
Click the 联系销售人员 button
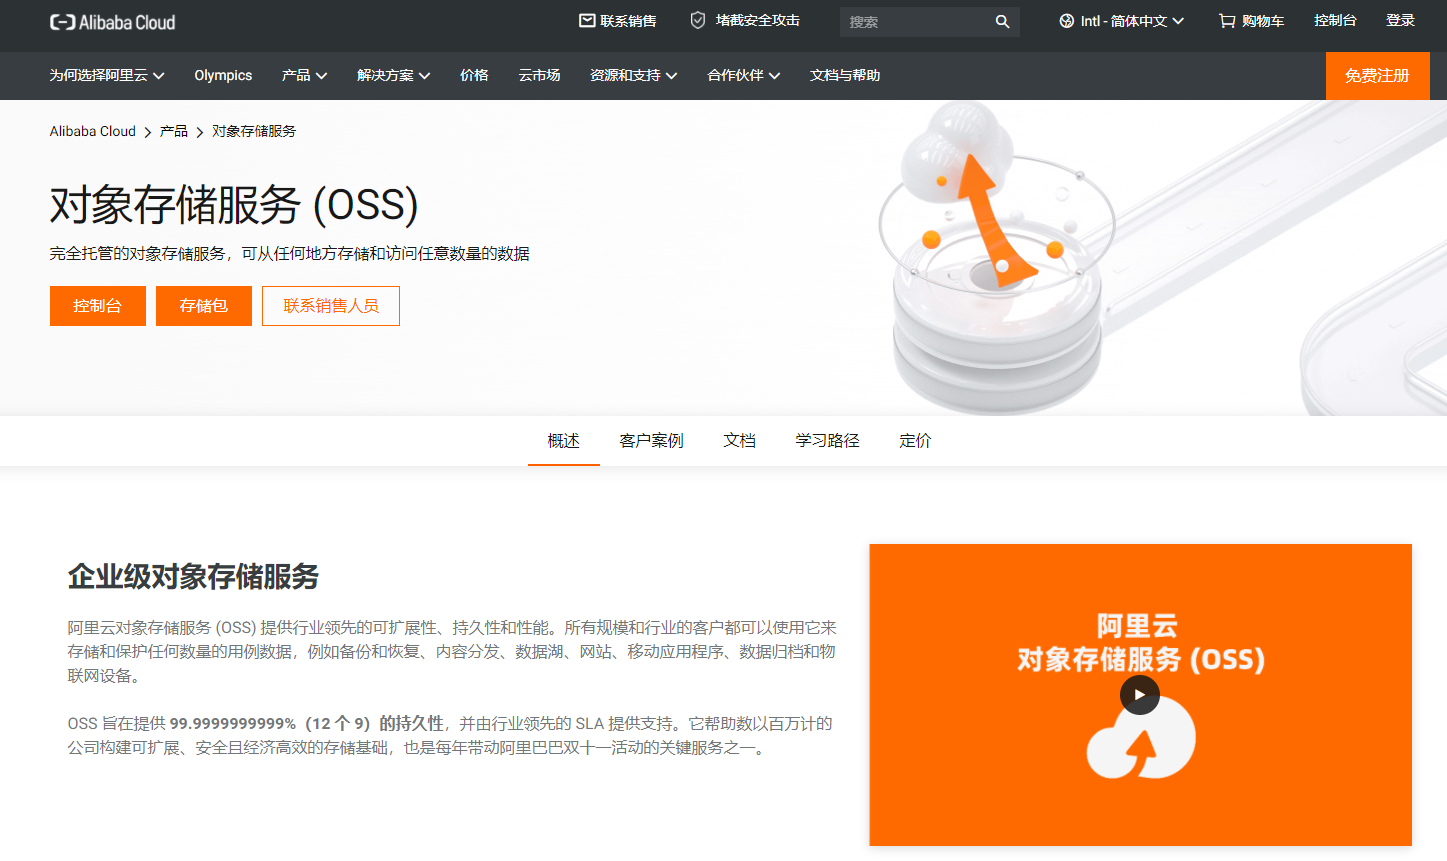tap(331, 306)
